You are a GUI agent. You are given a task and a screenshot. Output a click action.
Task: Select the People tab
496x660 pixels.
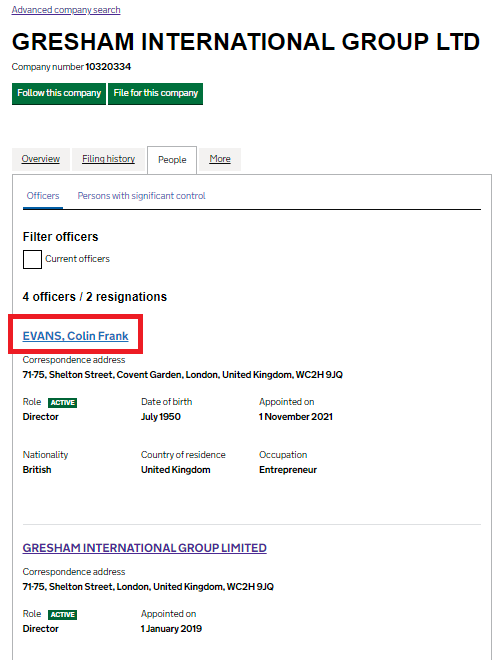(x=172, y=160)
